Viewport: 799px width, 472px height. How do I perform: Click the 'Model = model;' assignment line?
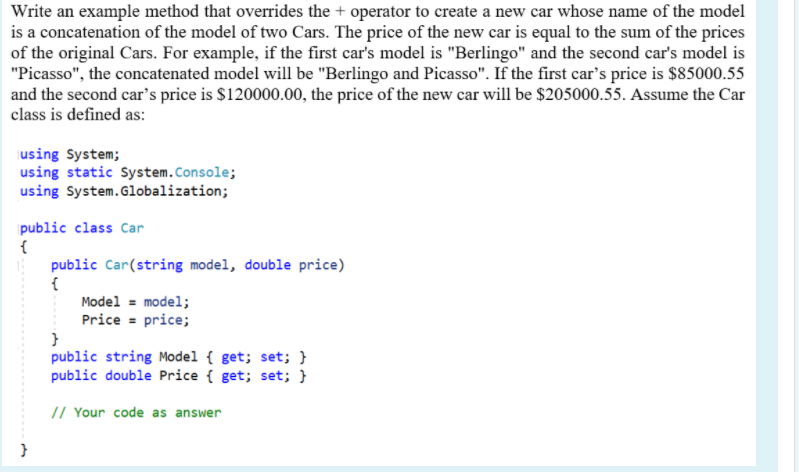(135, 302)
